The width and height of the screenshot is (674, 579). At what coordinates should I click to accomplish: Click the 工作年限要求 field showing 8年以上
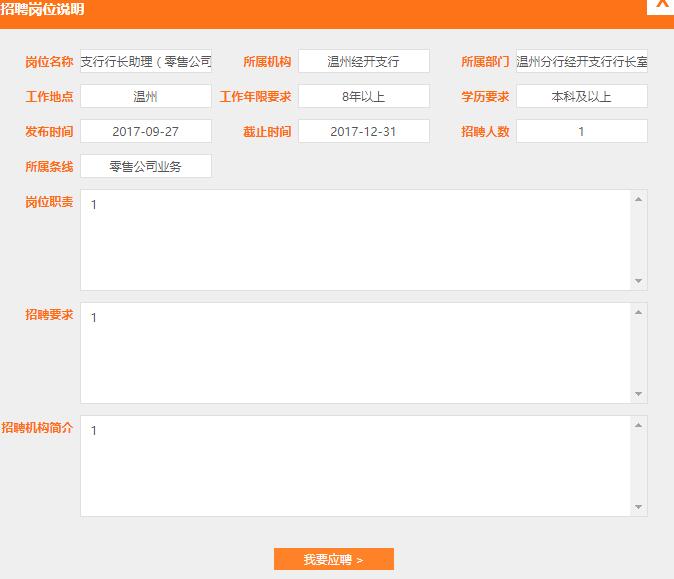364,97
